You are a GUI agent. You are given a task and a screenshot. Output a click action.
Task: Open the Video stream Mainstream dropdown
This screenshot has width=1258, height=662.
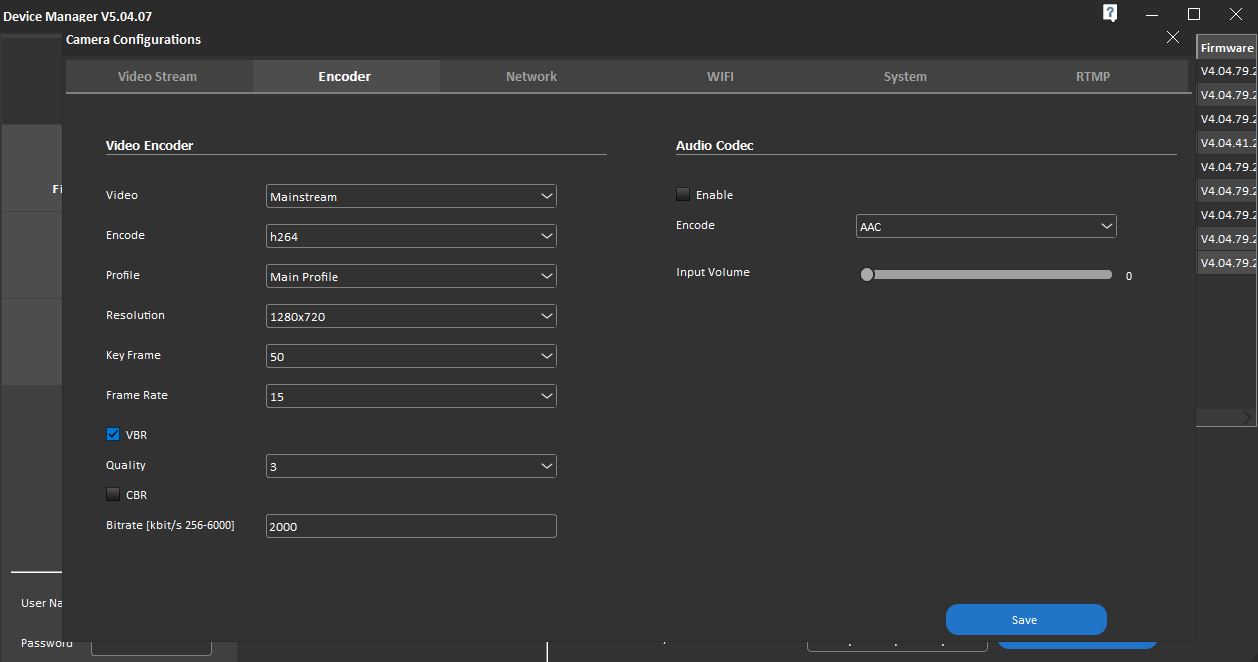(411, 196)
